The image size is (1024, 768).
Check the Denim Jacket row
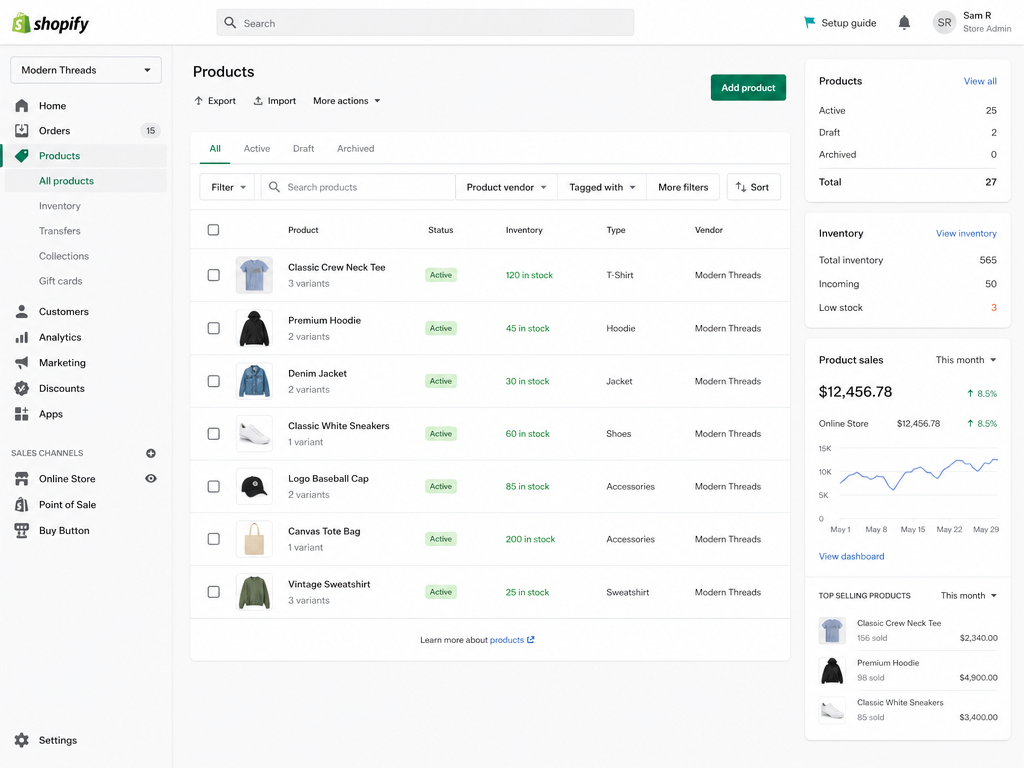click(214, 381)
